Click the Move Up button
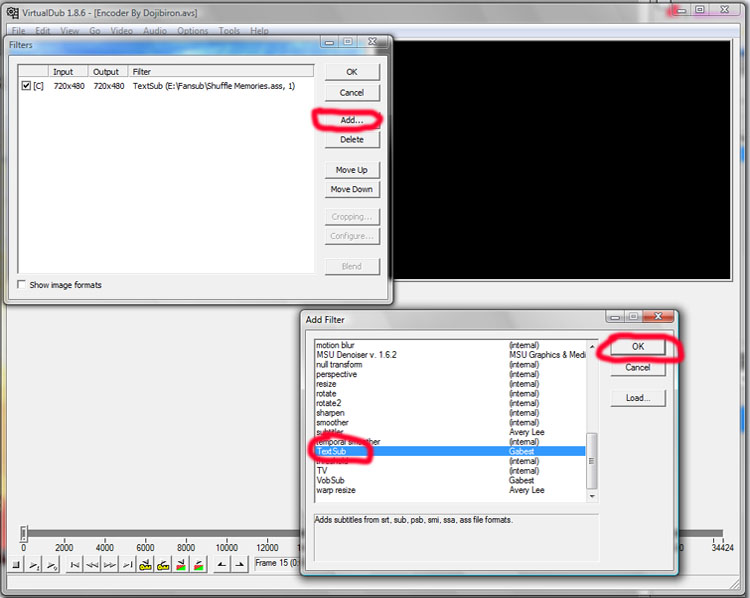 (x=352, y=170)
